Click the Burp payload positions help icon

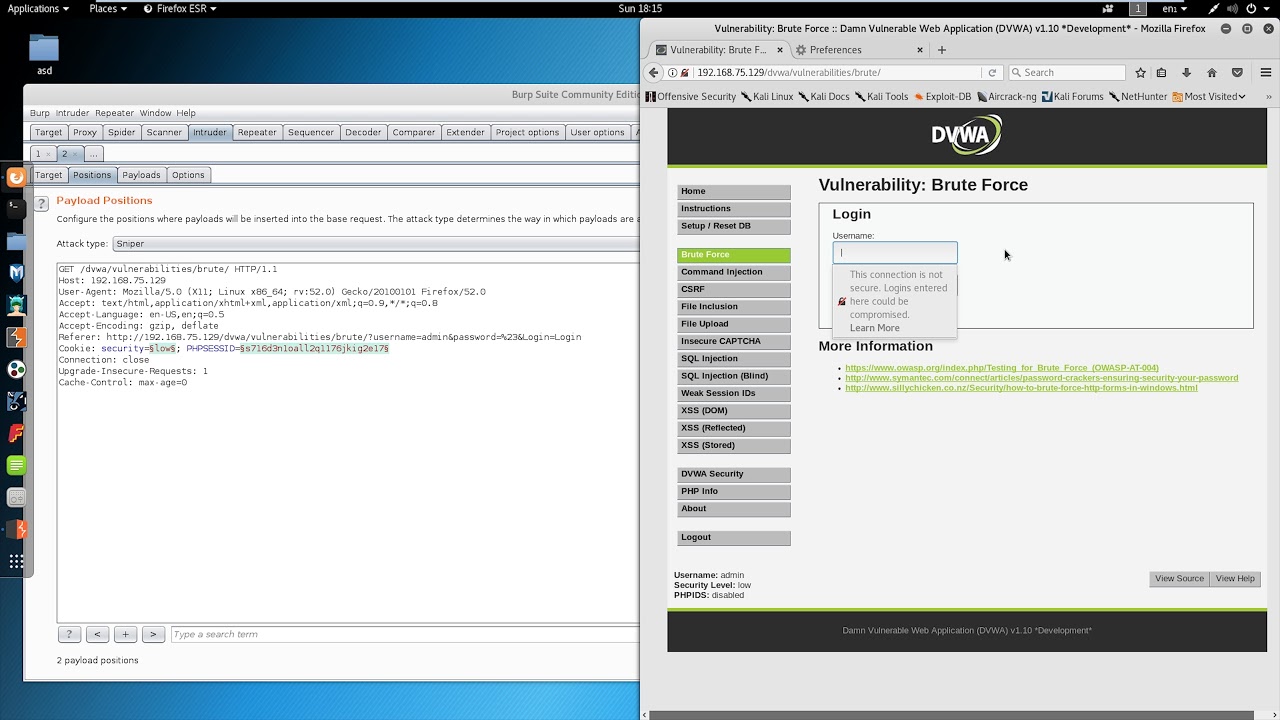point(41,203)
